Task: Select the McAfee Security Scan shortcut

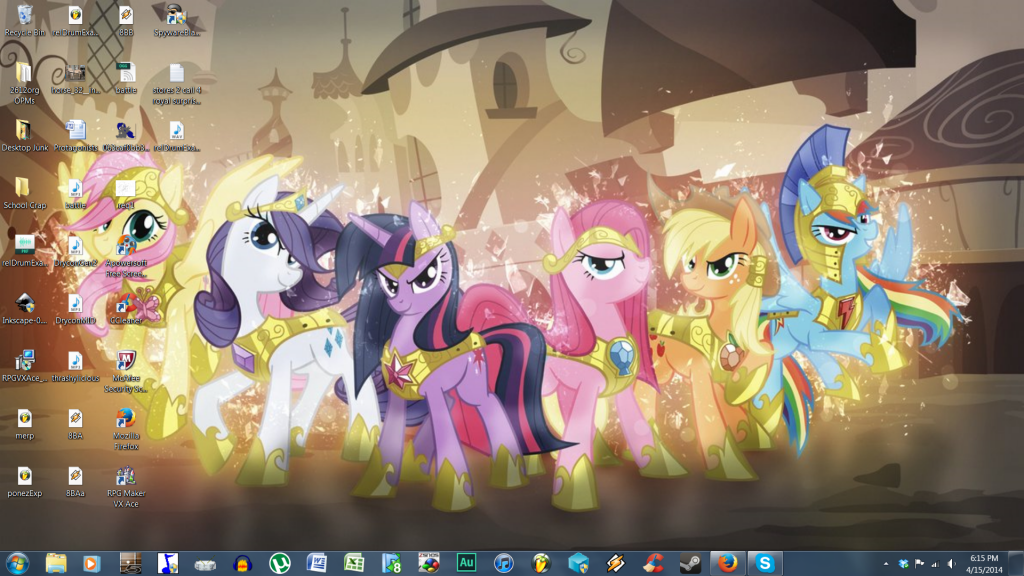Action: click(126, 371)
